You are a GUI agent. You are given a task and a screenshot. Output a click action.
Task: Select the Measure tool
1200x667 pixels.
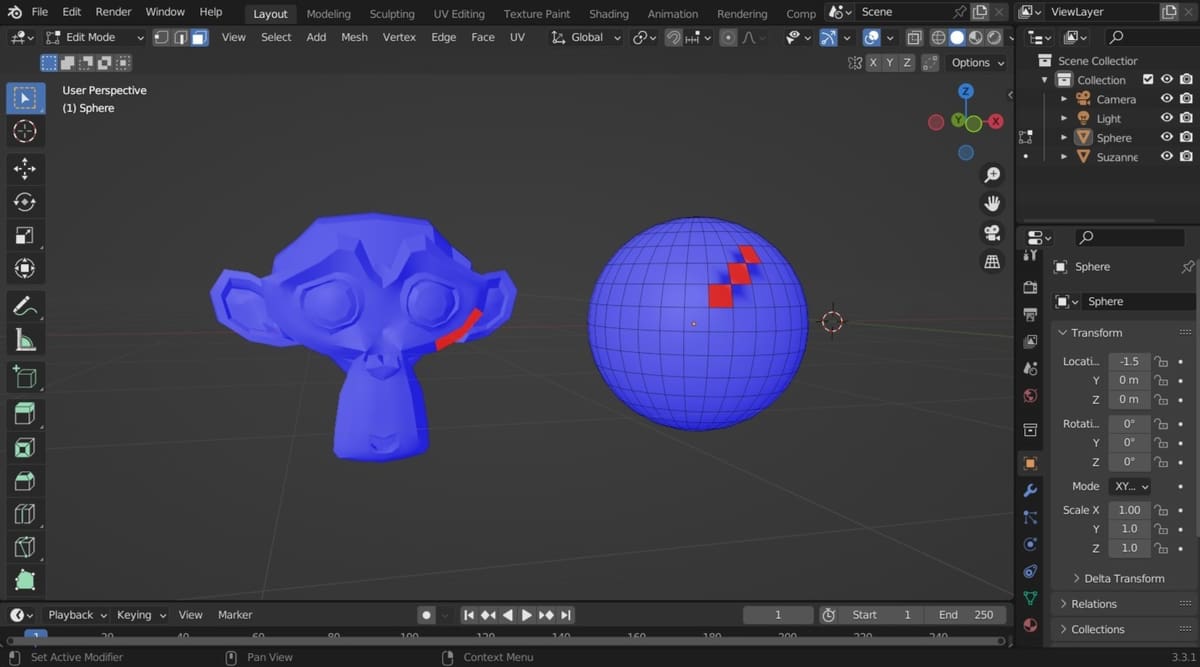click(x=25, y=340)
